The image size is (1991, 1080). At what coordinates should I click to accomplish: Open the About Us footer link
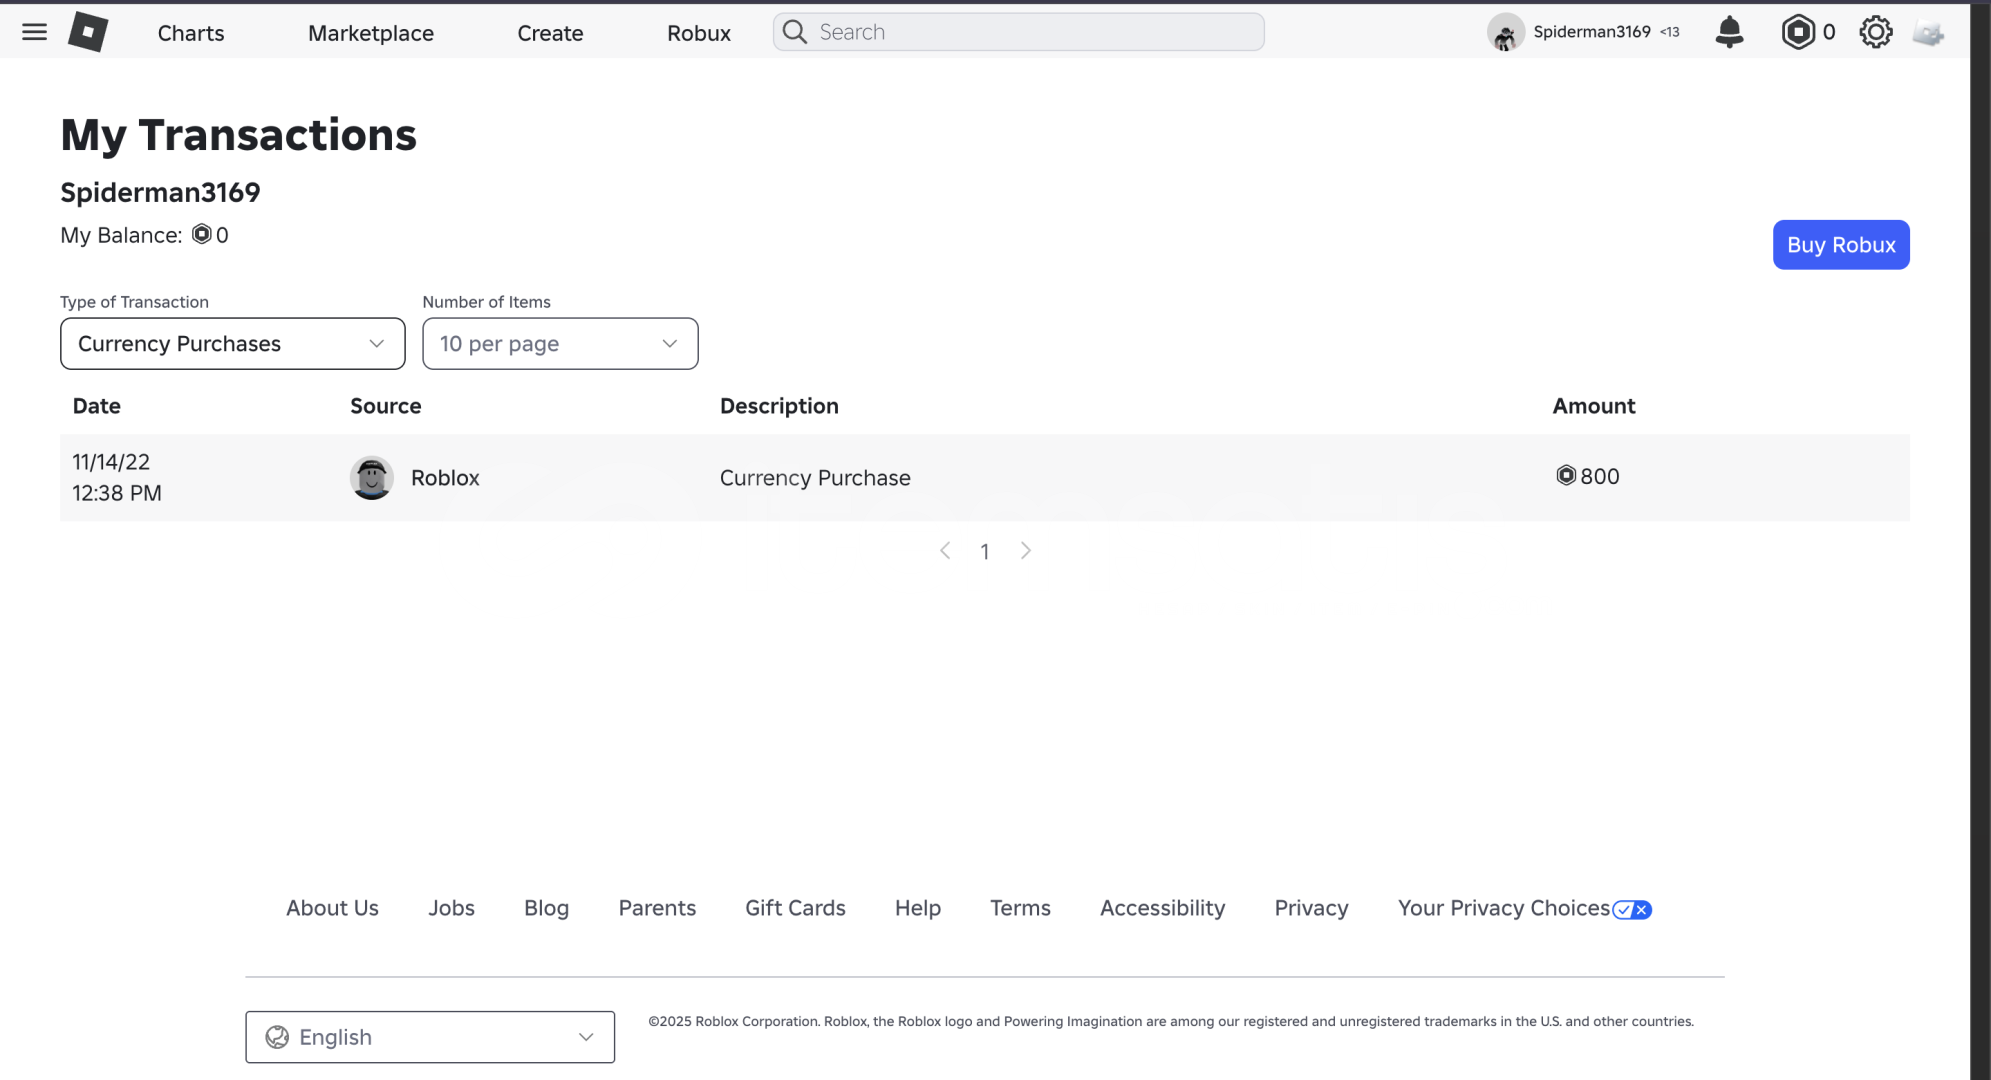[x=332, y=908]
